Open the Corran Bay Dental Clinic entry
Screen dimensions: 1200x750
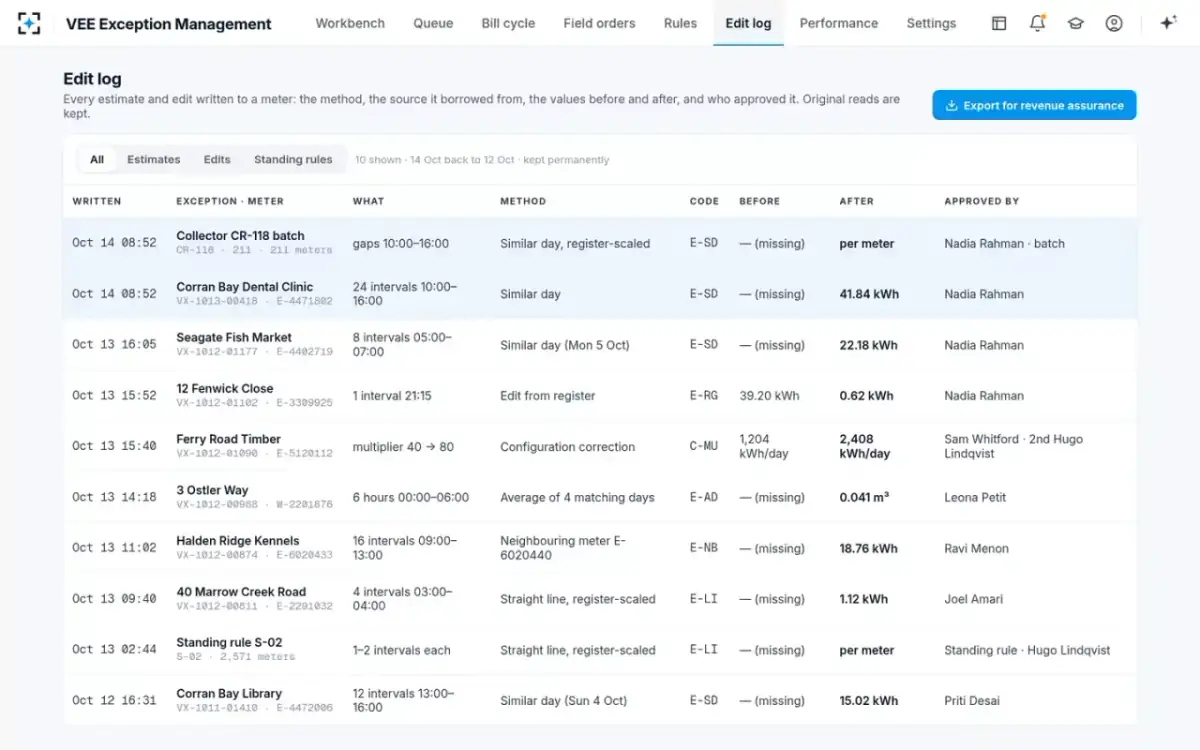click(x=600, y=294)
